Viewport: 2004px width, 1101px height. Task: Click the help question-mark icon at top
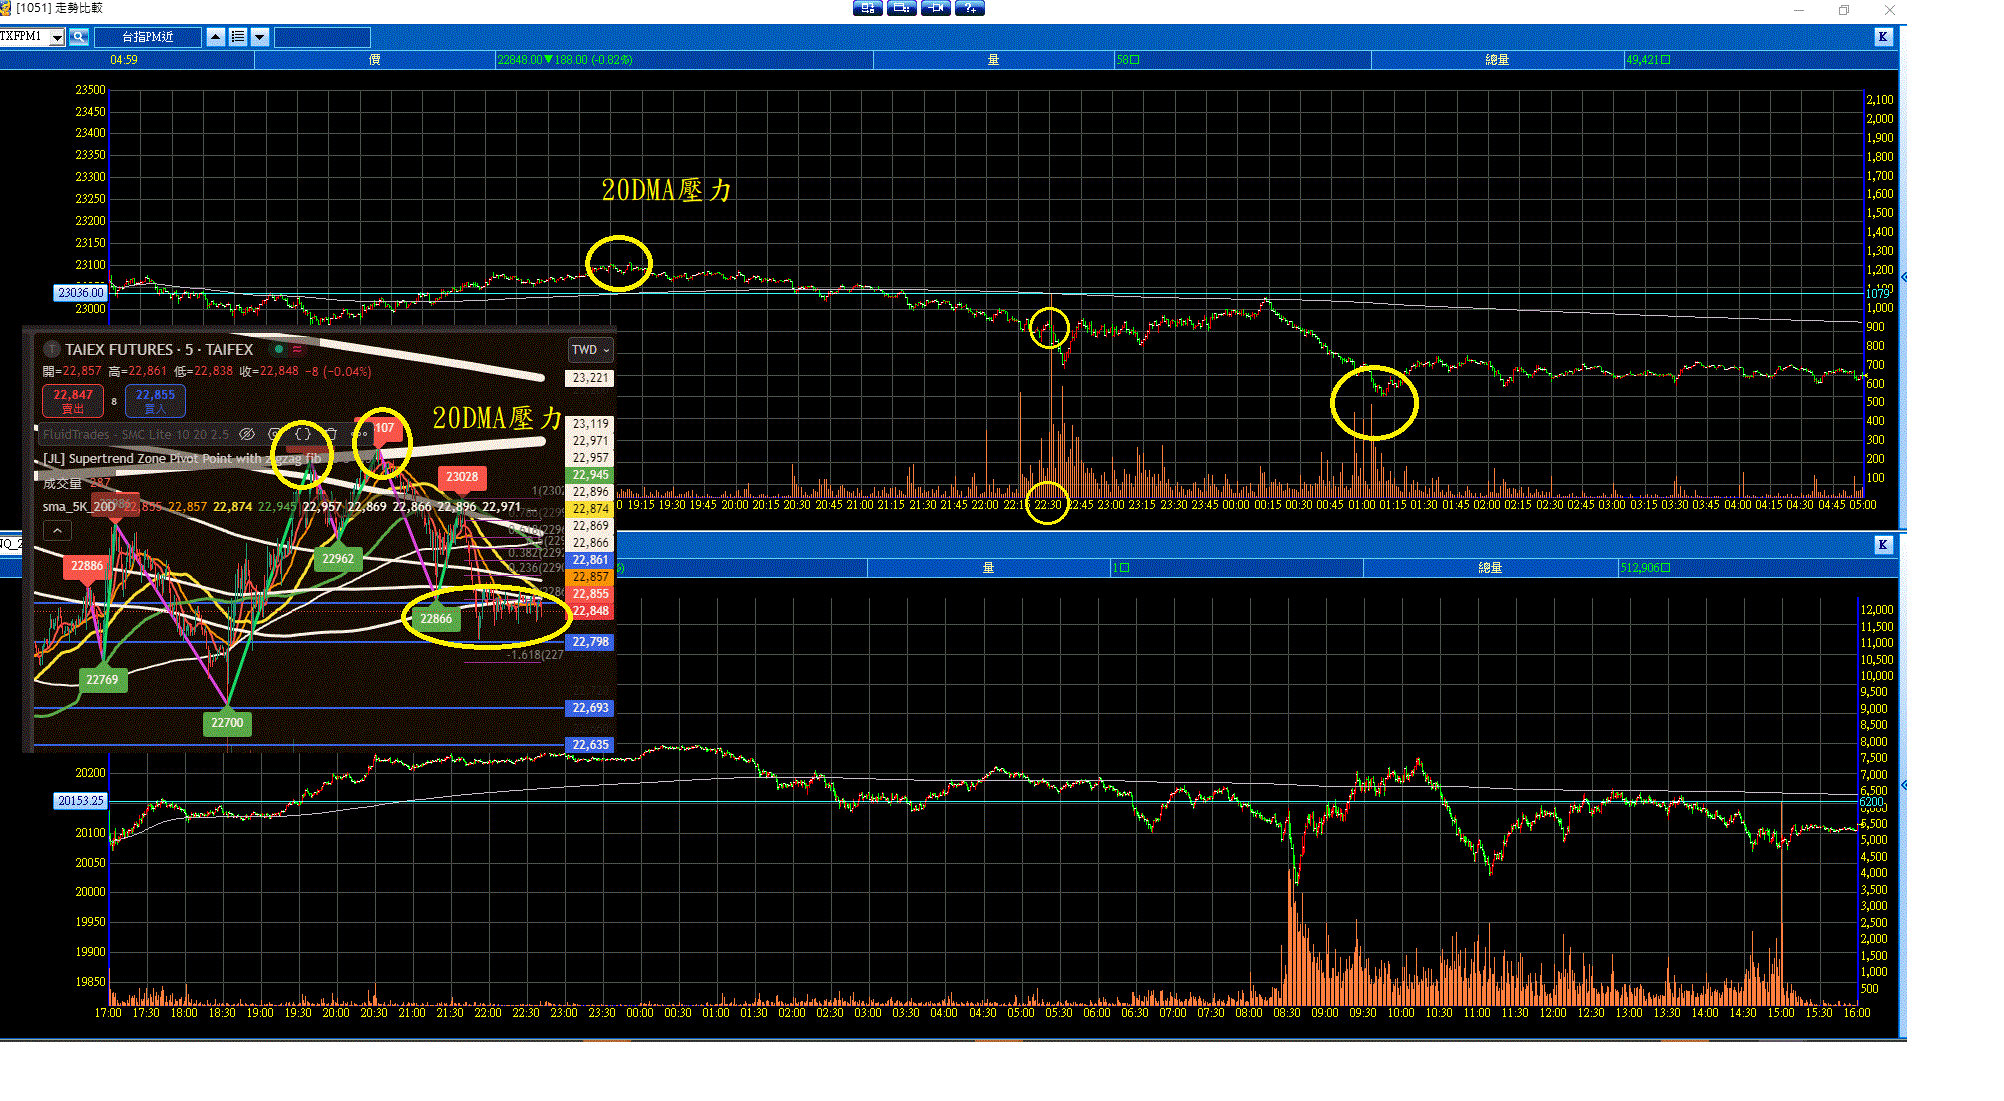969,8
